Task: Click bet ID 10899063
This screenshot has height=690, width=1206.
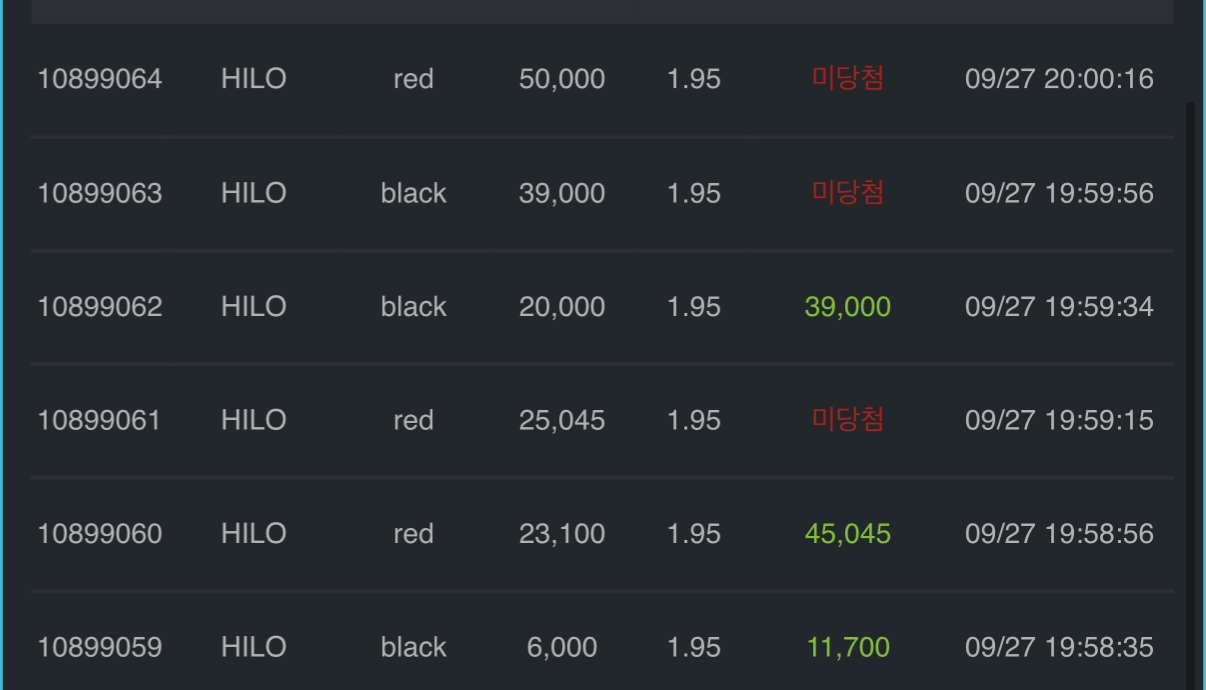Action: [x=99, y=193]
